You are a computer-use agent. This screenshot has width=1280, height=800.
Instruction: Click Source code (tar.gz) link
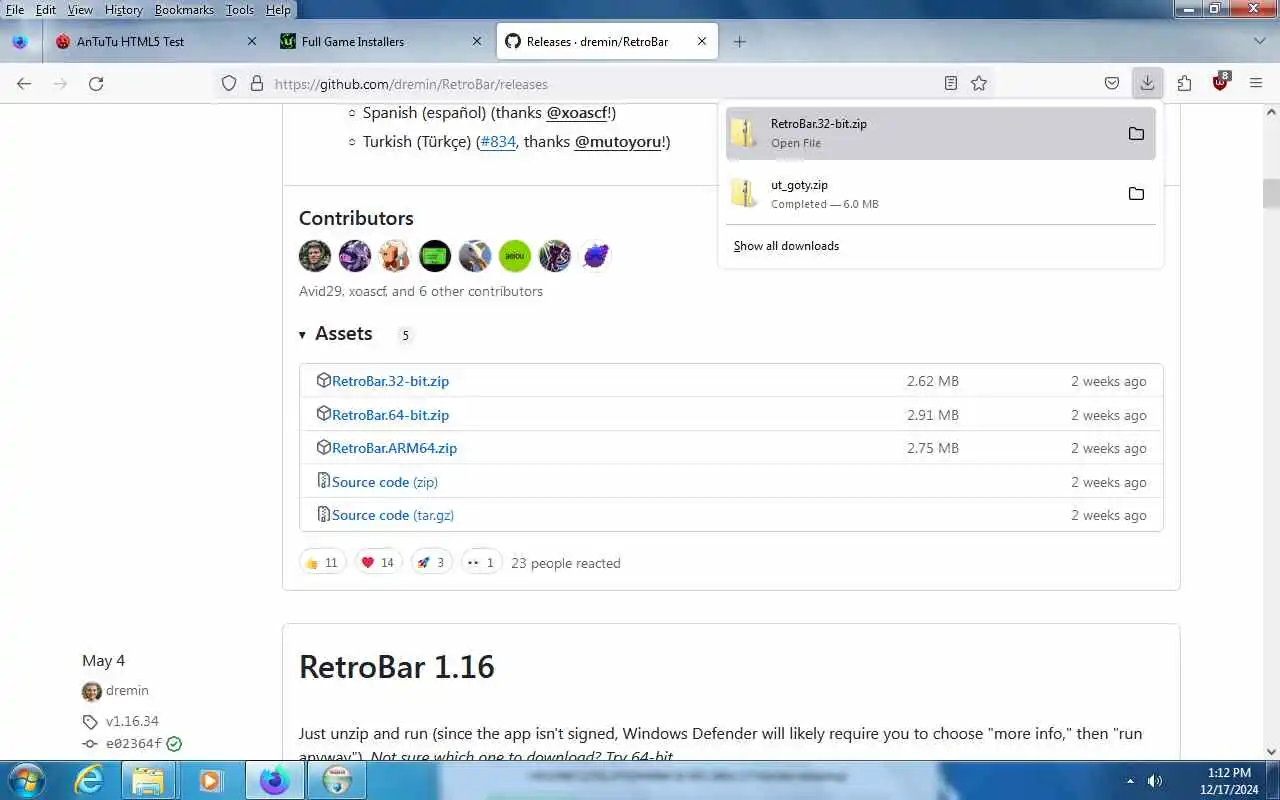(x=393, y=515)
